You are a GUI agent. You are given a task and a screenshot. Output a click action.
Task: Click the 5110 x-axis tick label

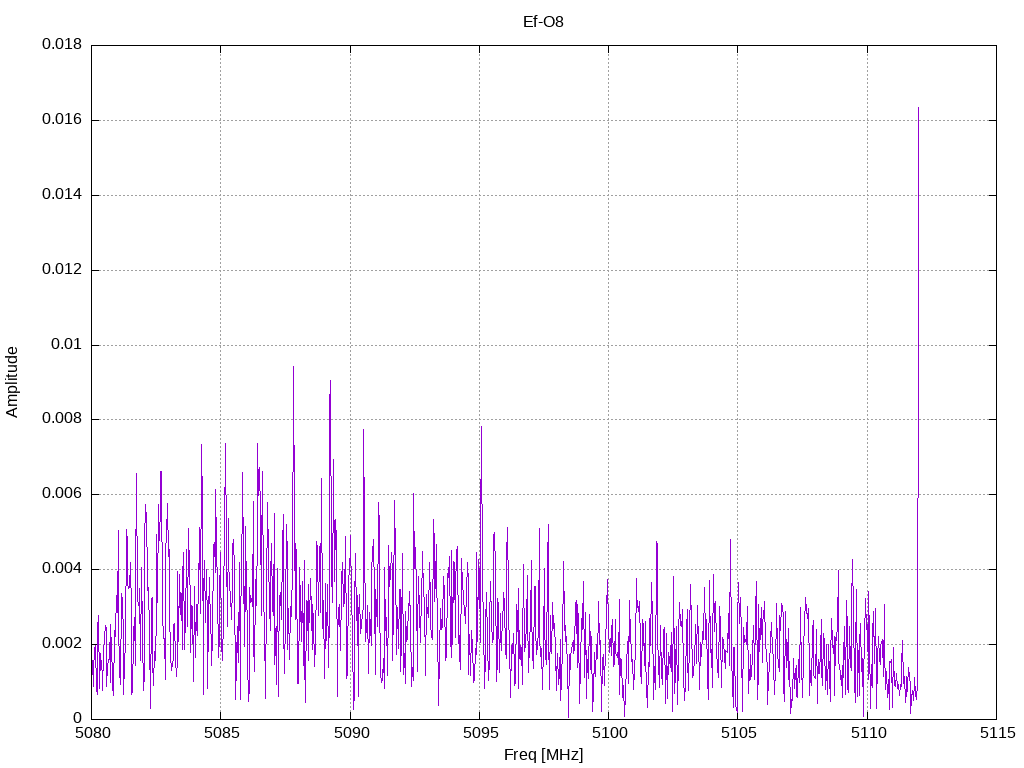coord(868,733)
